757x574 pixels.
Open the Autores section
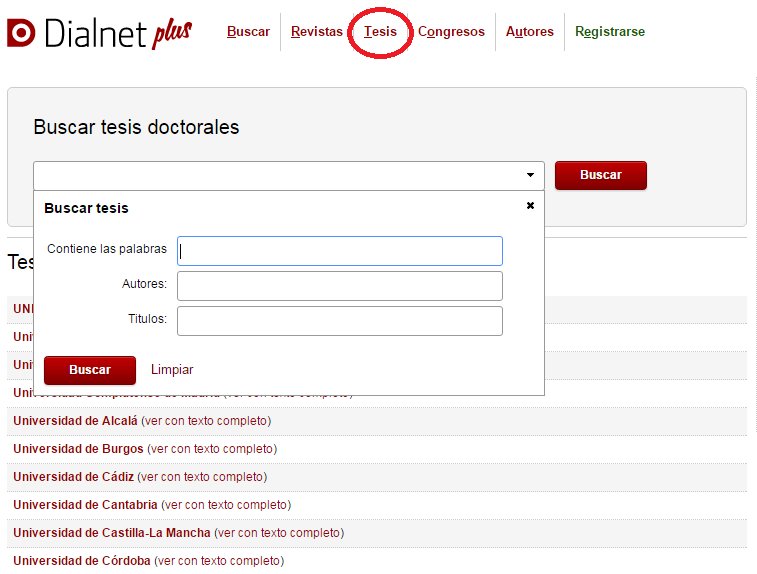click(x=530, y=31)
